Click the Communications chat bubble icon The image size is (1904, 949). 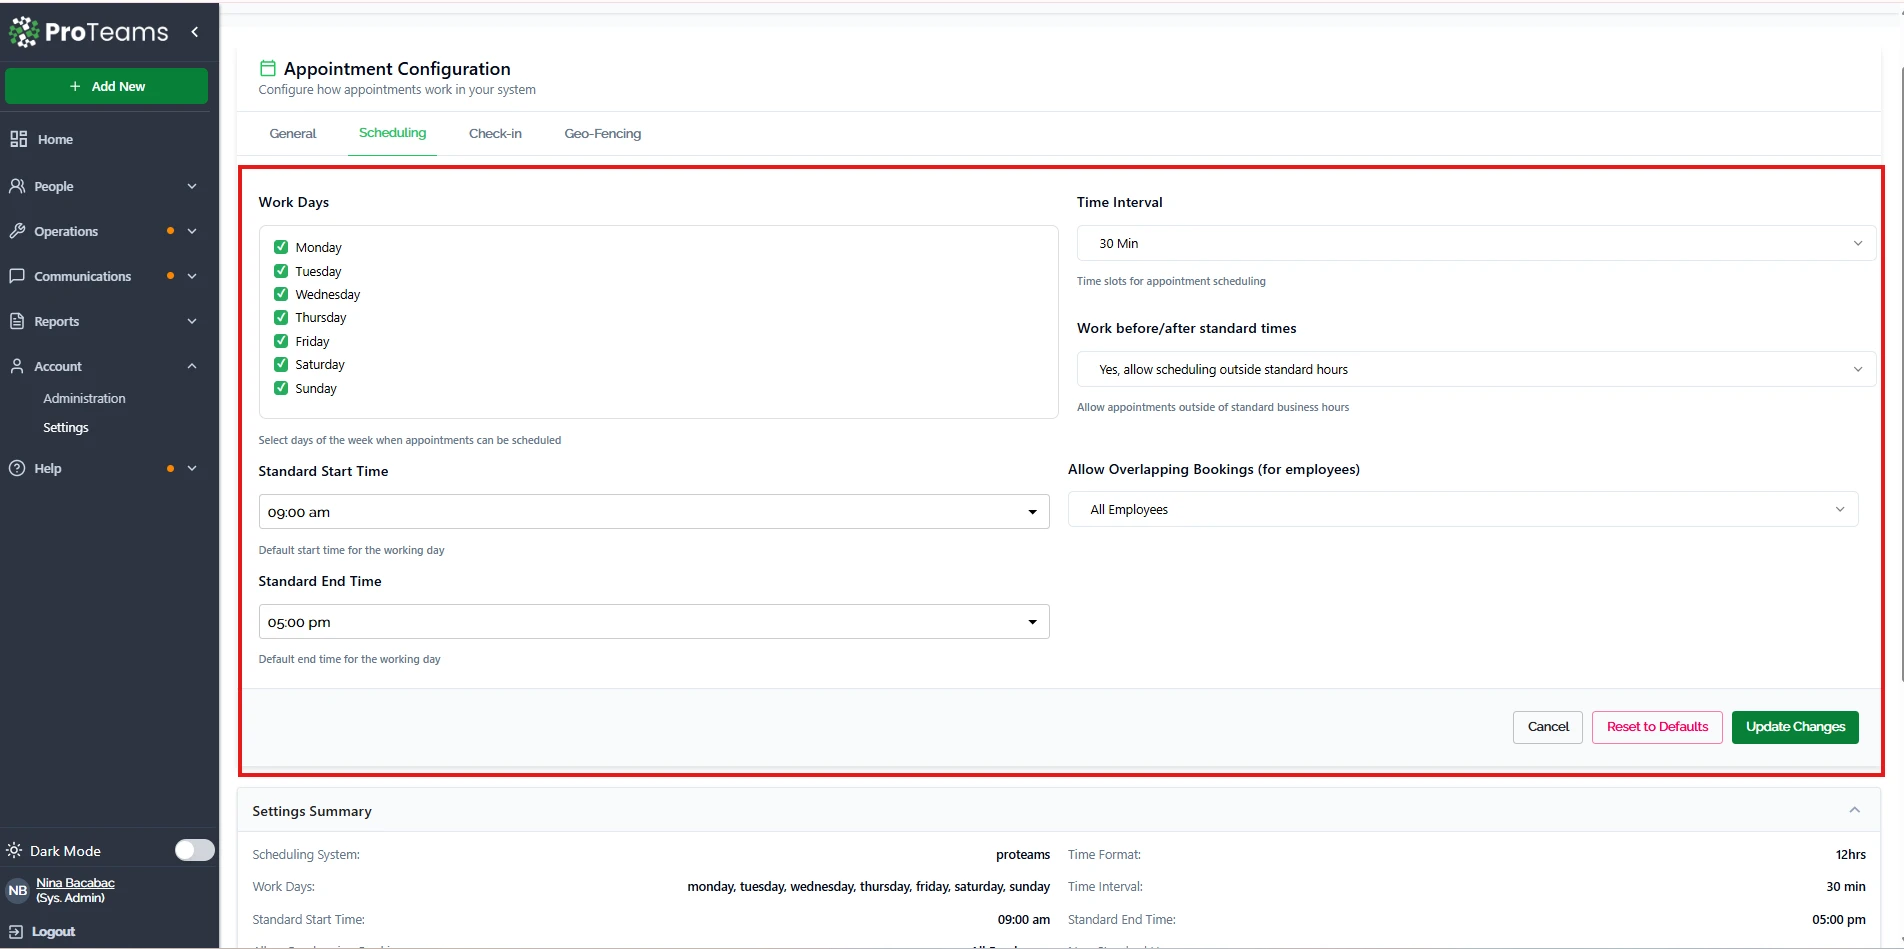(17, 276)
